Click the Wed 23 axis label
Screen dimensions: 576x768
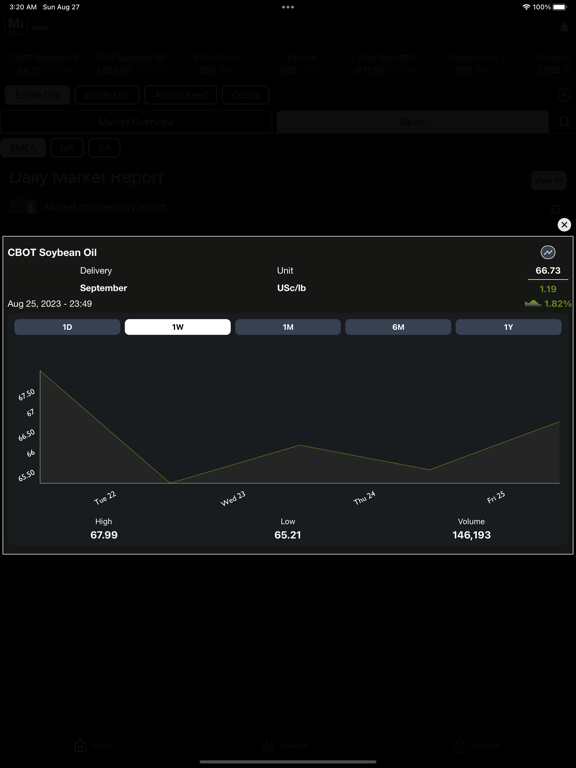pyautogui.click(x=233, y=499)
